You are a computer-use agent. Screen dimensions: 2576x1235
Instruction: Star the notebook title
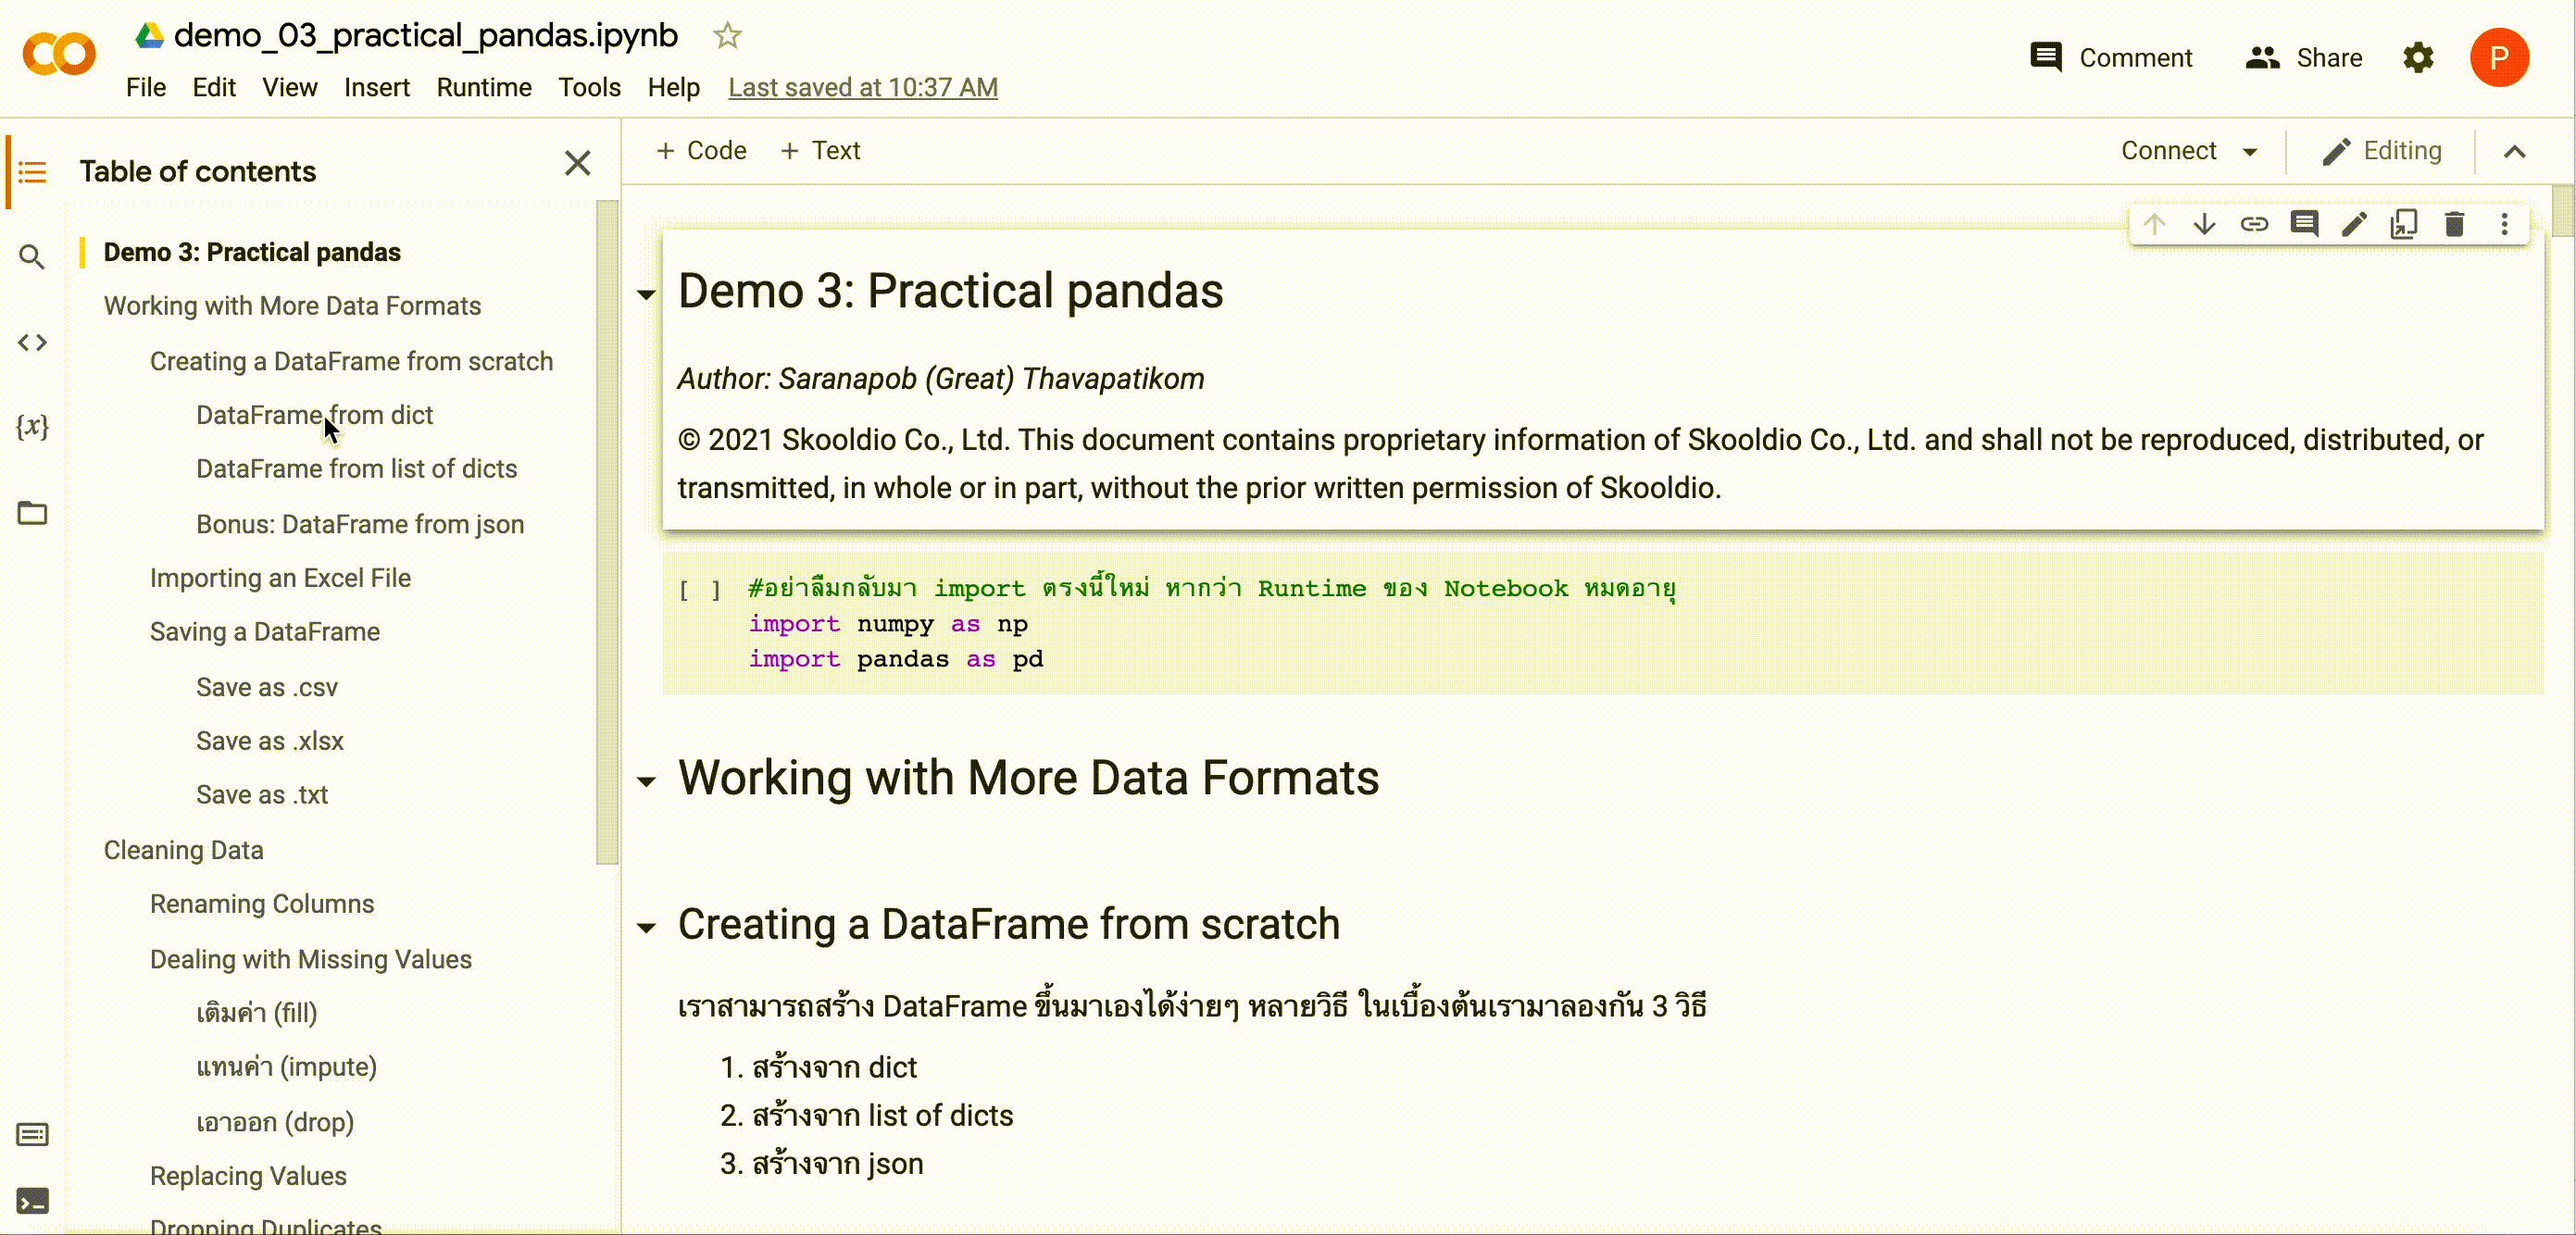[x=727, y=36]
